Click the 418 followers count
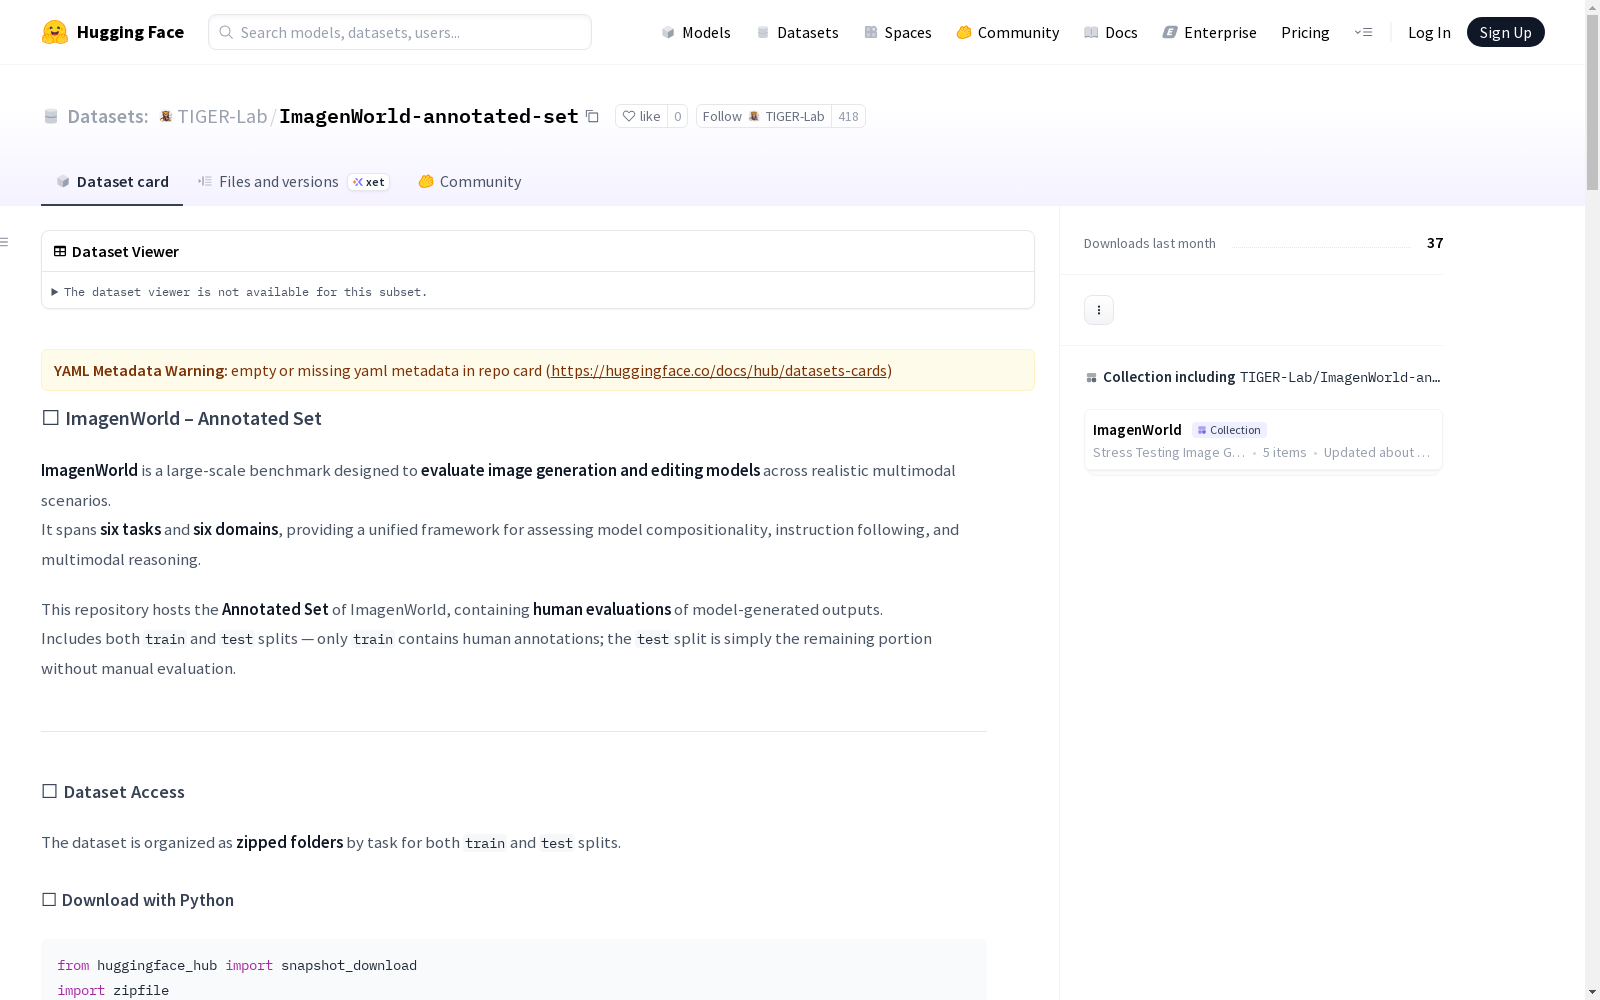The height and width of the screenshot is (1000, 1600). [x=848, y=116]
